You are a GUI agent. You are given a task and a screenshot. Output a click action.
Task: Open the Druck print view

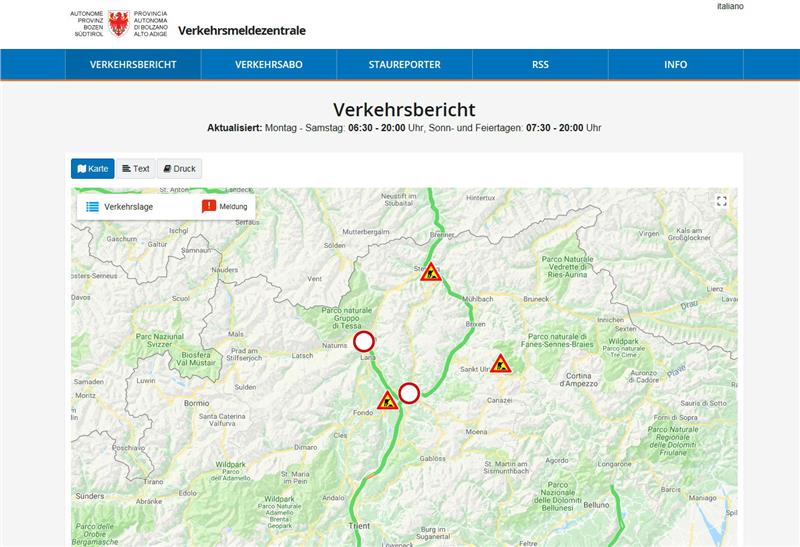coord(180,169)
